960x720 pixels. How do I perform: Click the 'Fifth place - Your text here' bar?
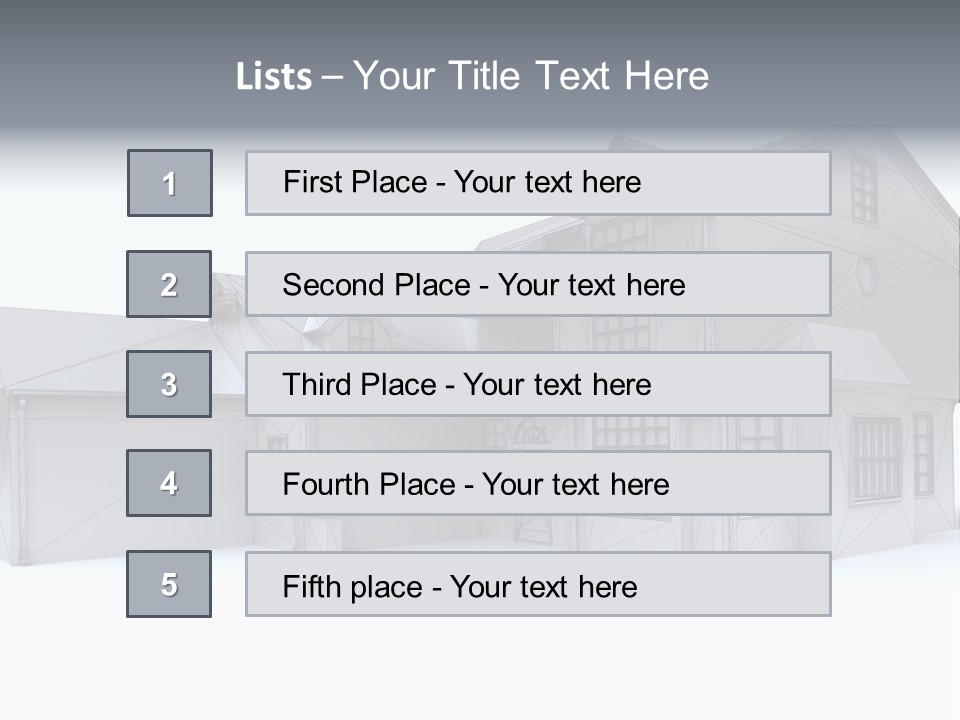pyautogui.click(x=538, y=584)
